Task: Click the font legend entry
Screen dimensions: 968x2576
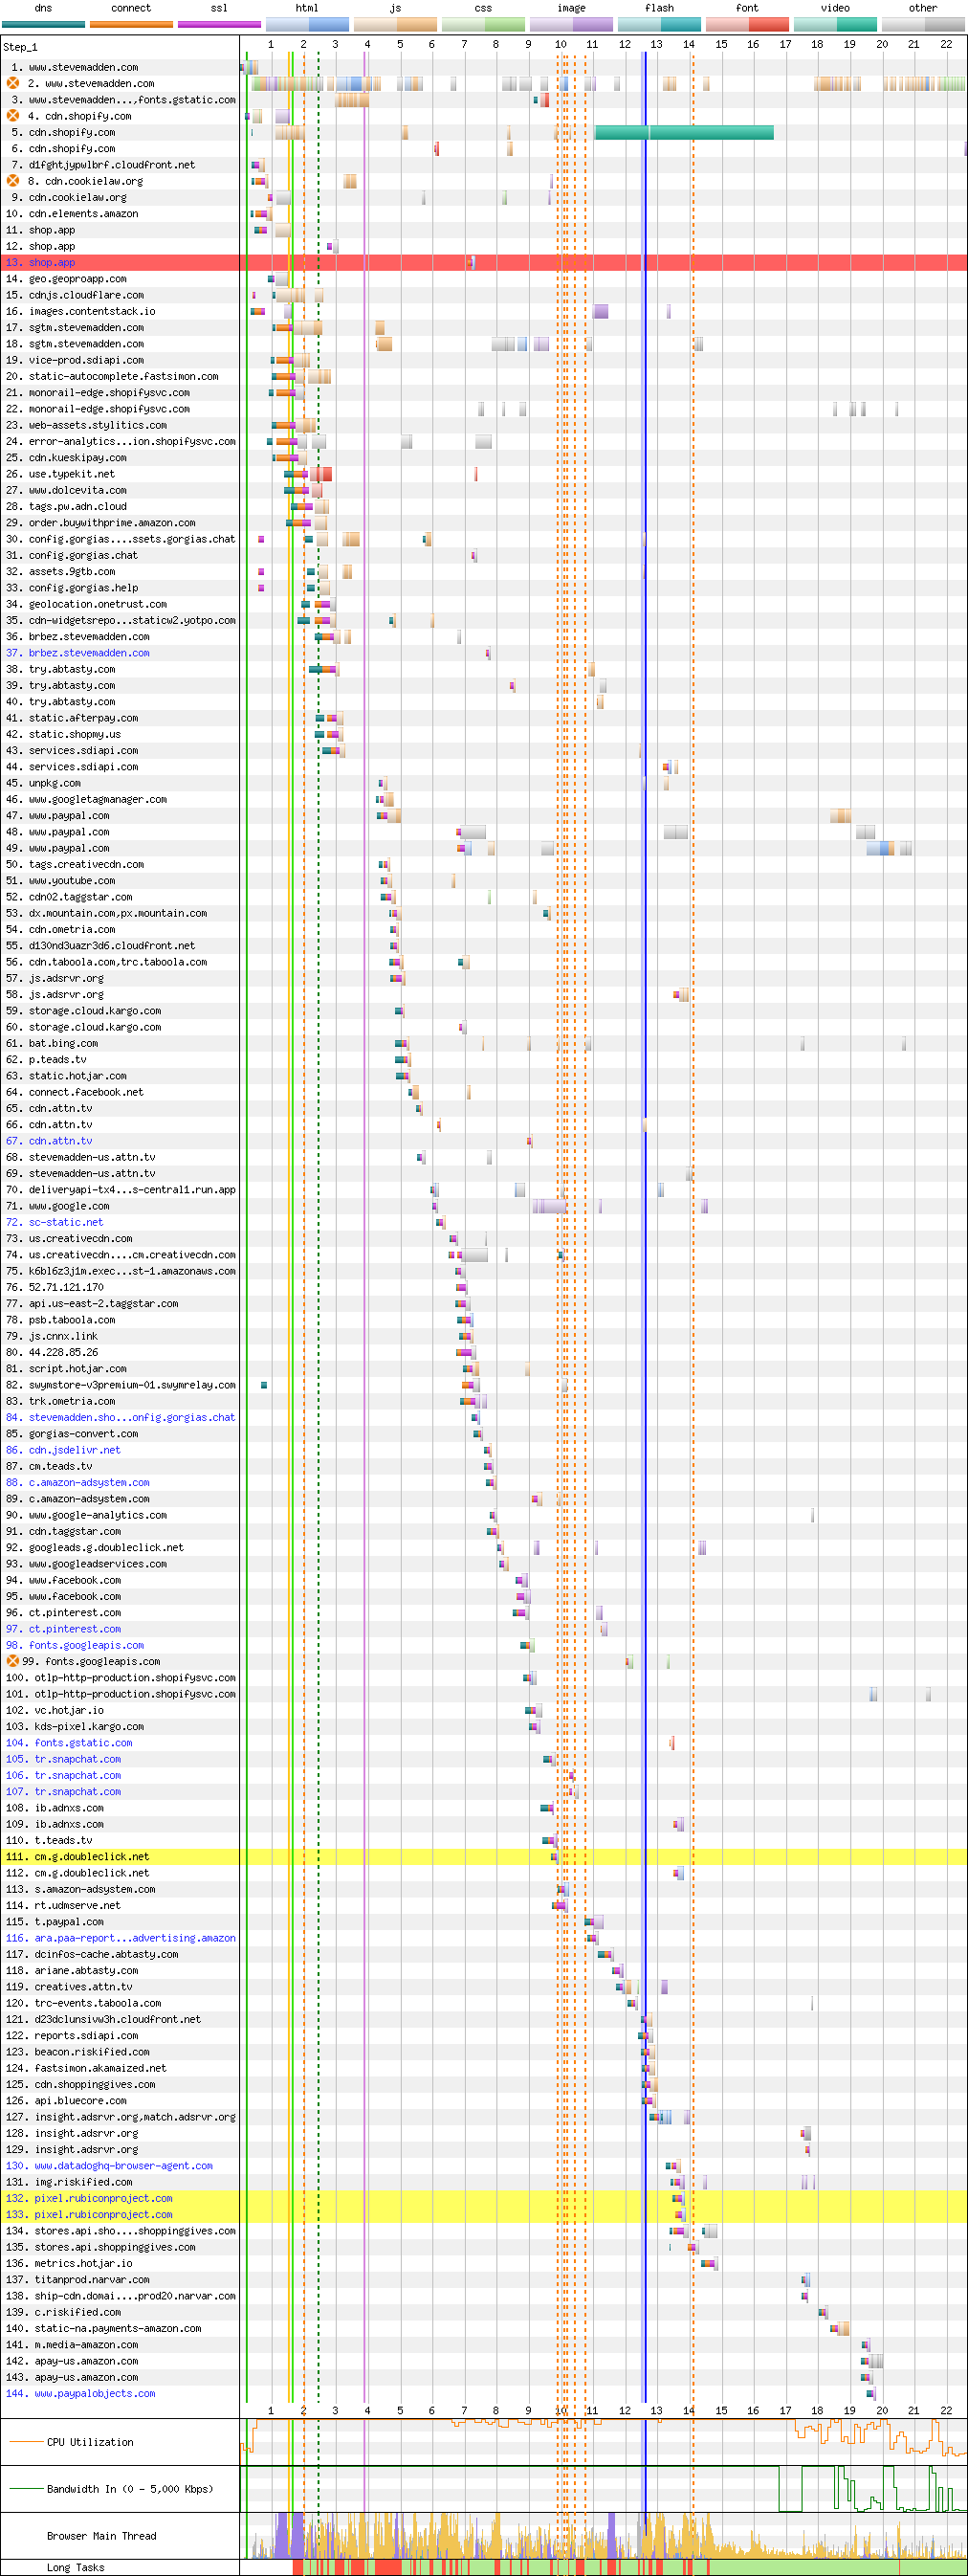Action: tap(747, 8)
